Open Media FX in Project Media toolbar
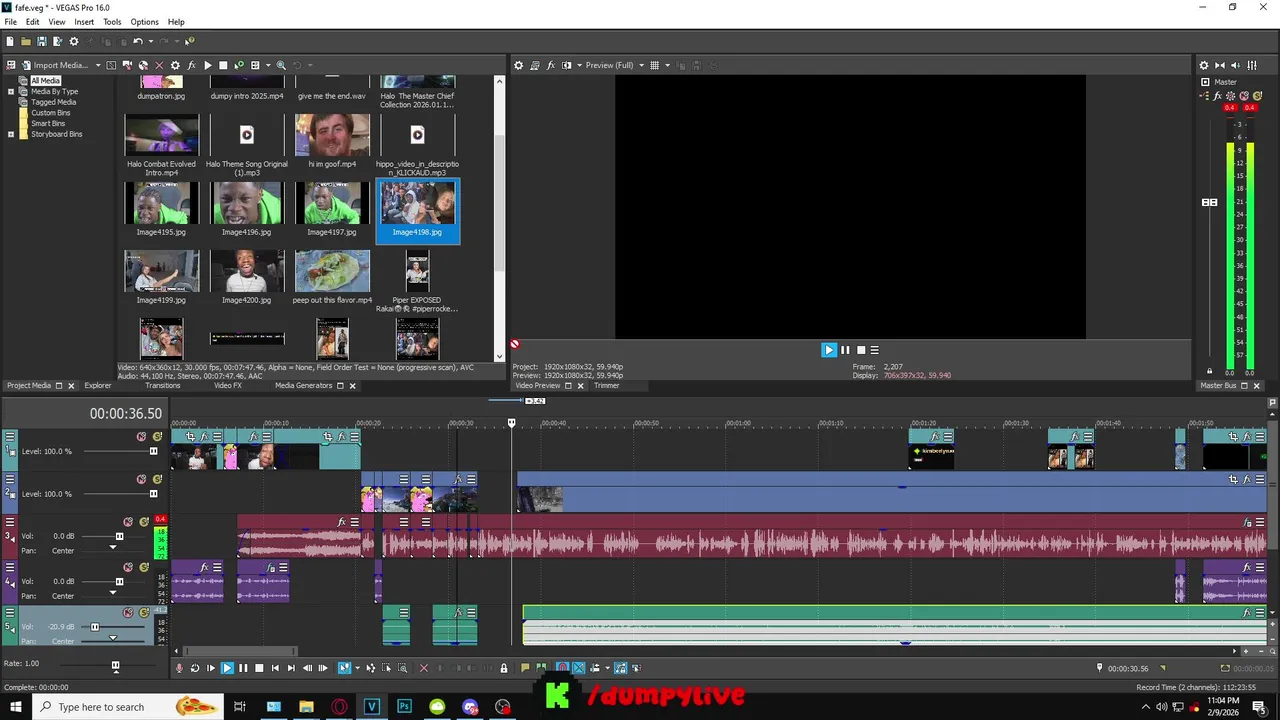Screen dimensions: 1280x720 point(191,65)
